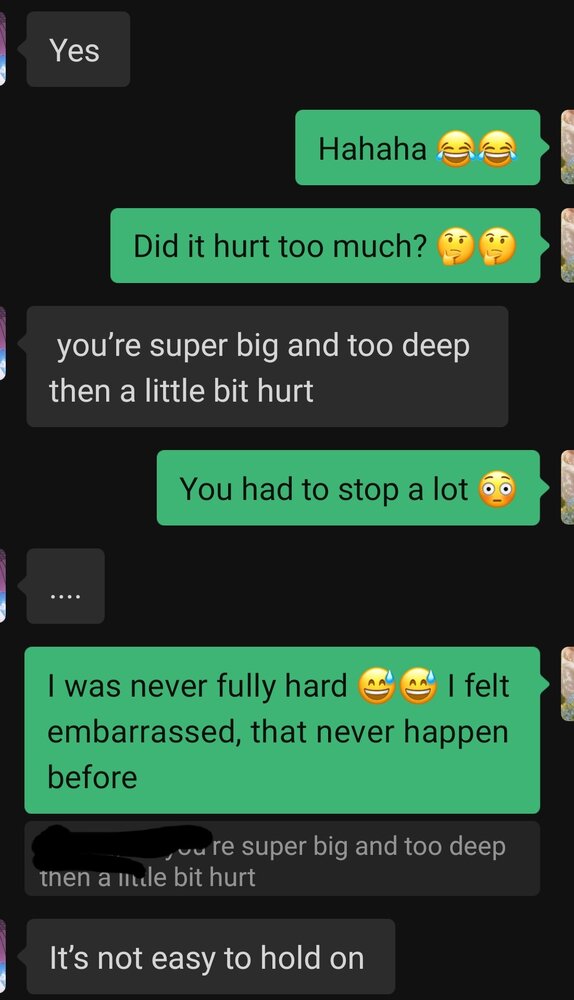
Task: Select the "I felt embarrassed" green message
Action: pos(282,730)
